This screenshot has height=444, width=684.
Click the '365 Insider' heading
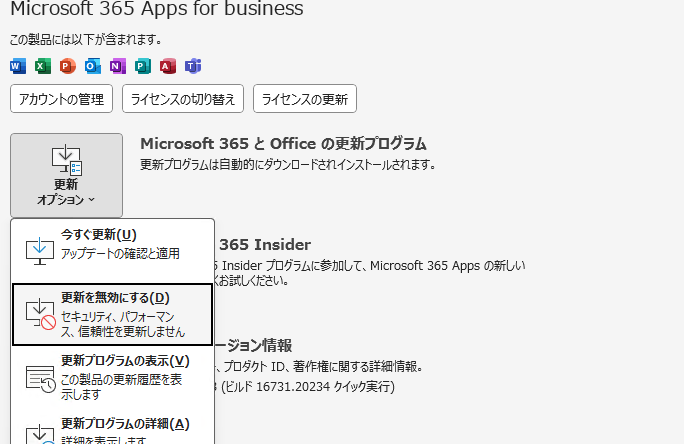coord(265,245)
